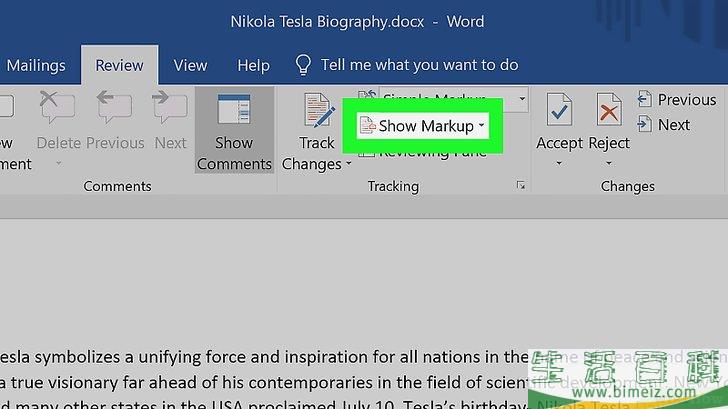The height and width of the screenshot is (409, 728).
Task: Reject the tracked change X icon
Action: pos(609,110)
